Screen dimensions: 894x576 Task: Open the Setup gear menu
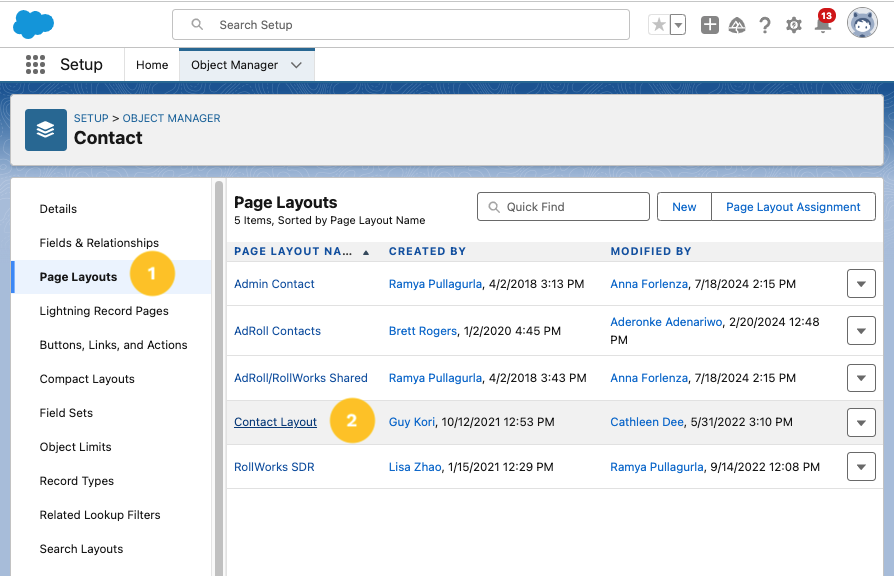794,25
